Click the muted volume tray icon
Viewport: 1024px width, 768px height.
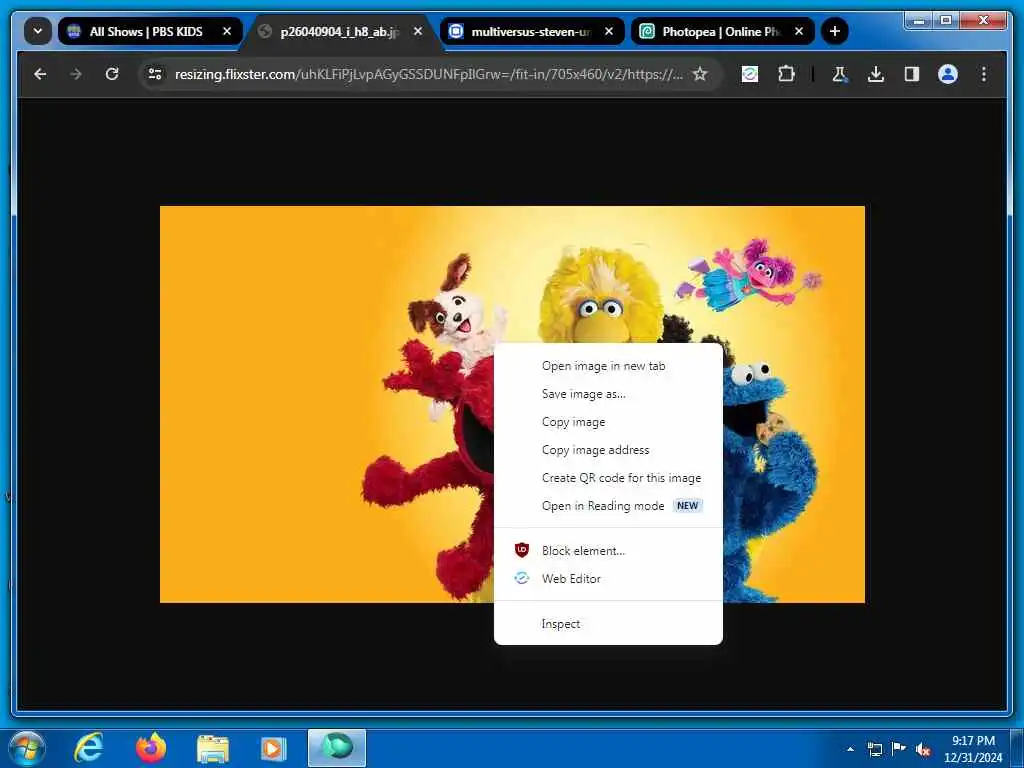(923, 750)
